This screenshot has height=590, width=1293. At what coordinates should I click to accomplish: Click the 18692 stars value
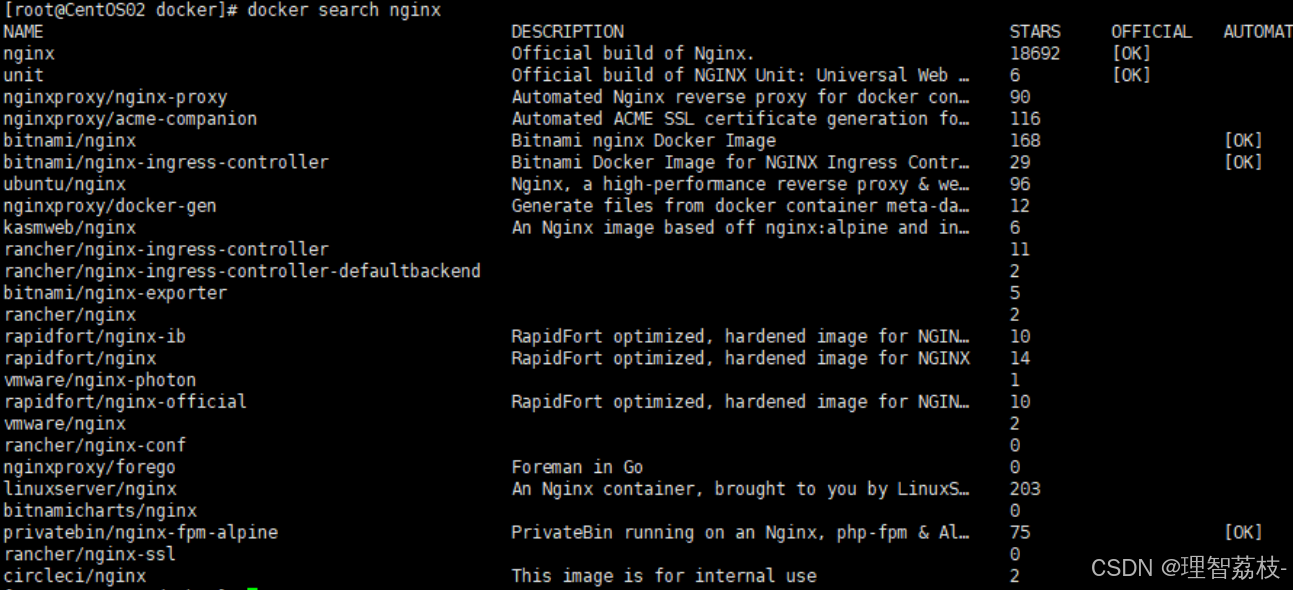pos(1035,54)
